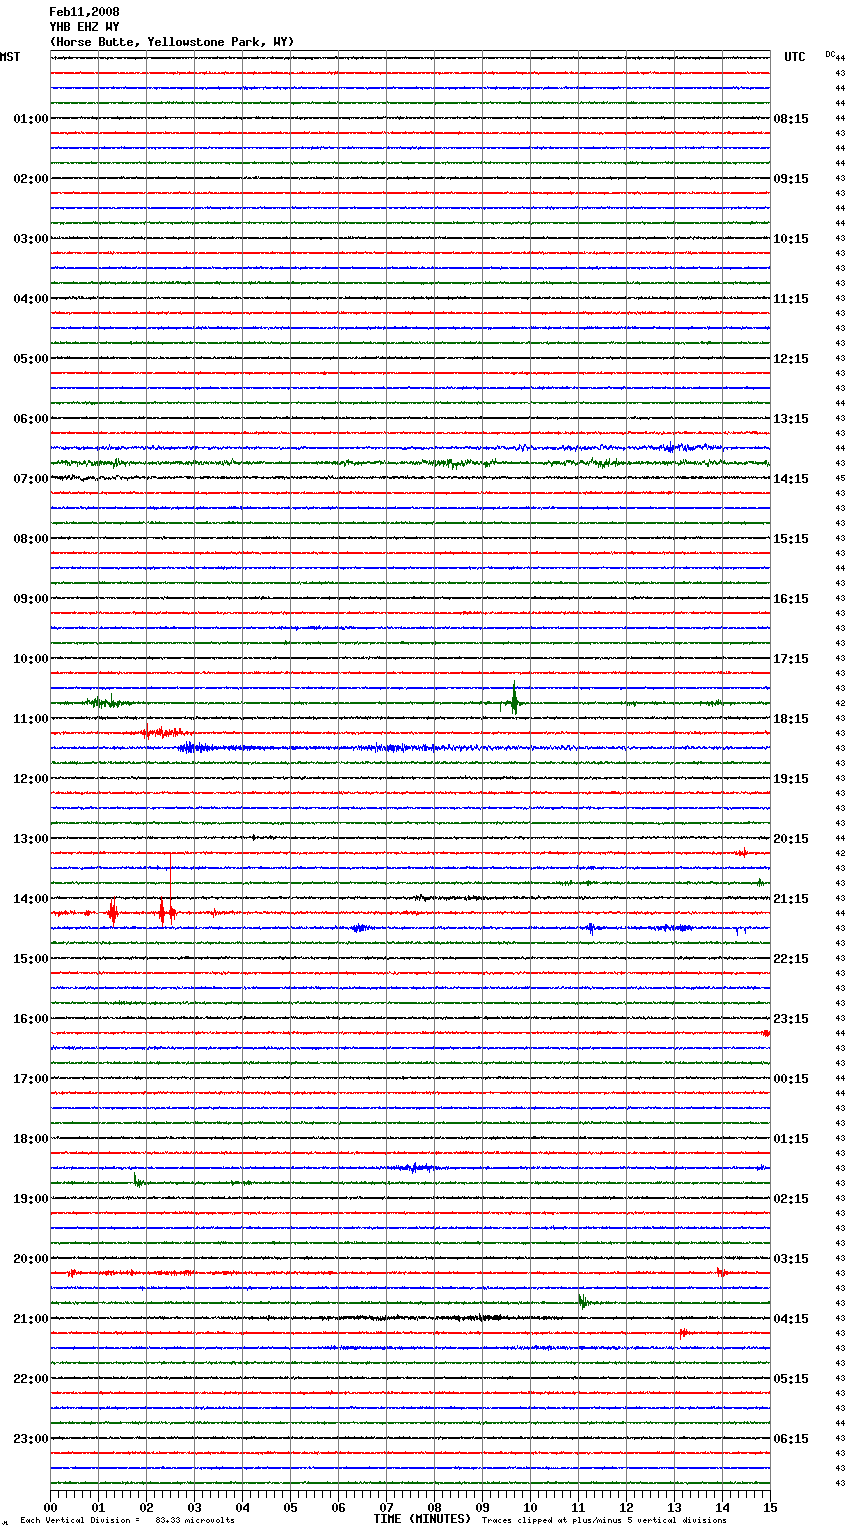The width and height of the screenshot is (850, 1534).
Task: Click the UTC time label '18:15'
Action: coord(791,719)
